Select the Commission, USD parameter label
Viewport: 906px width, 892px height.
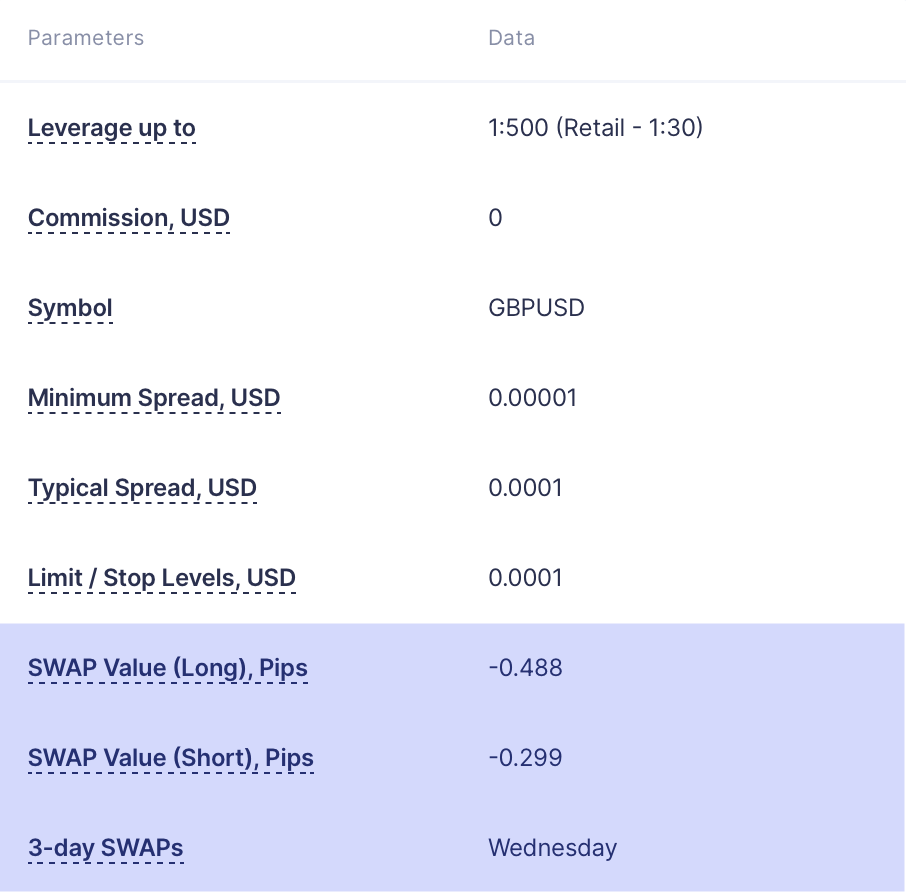(129, 218)
